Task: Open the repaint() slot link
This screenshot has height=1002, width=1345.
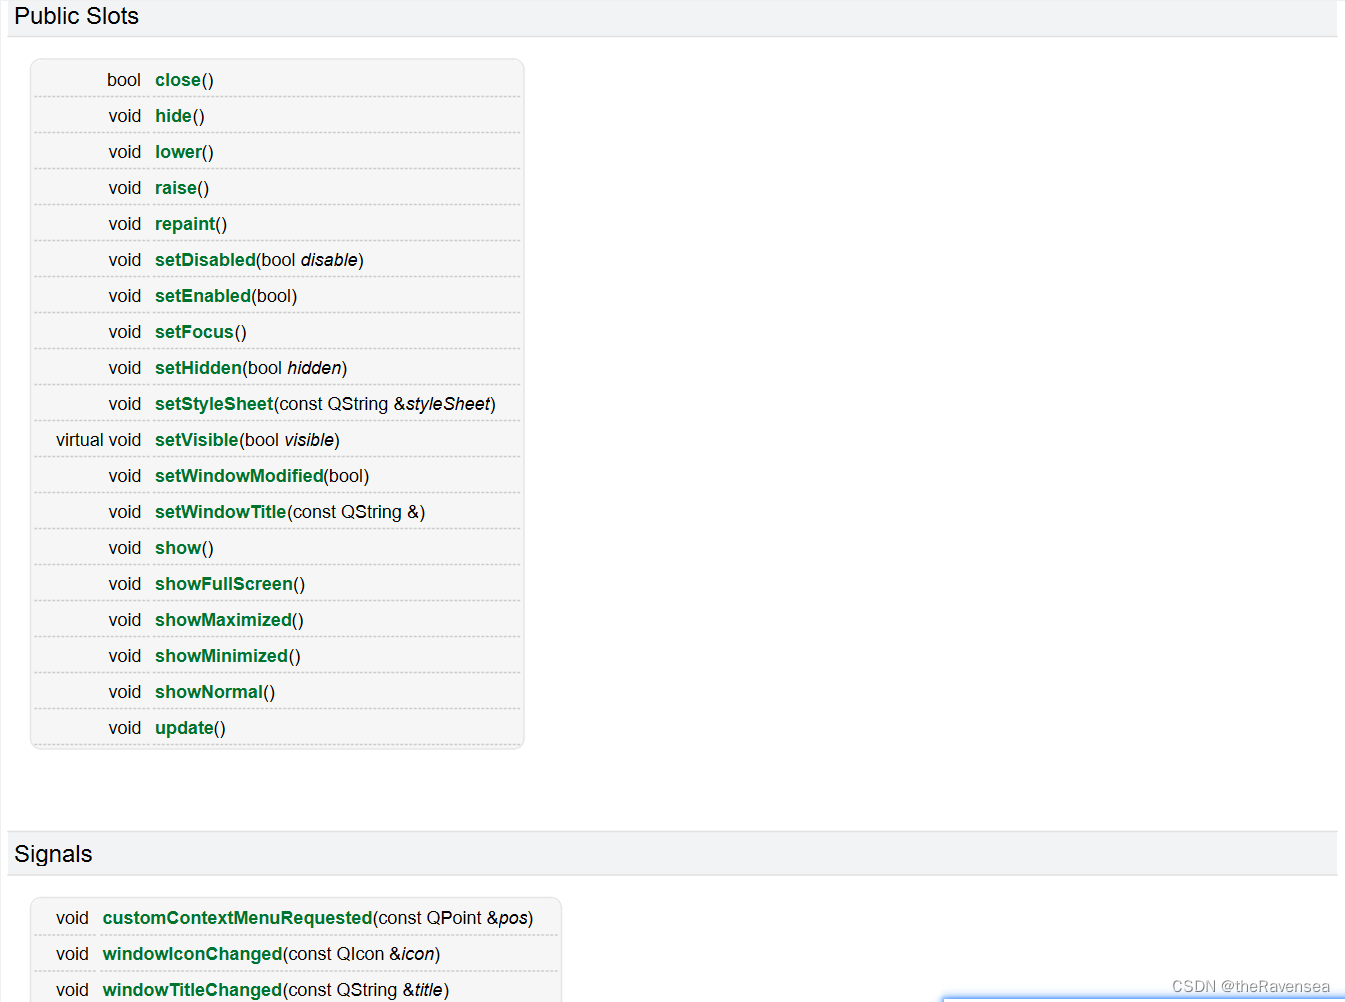Action: click(185, 224)
